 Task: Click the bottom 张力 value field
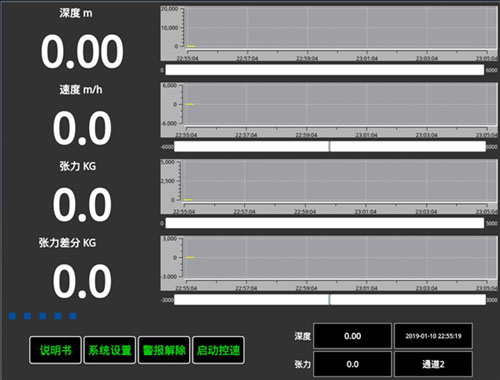click(x=352, y=364)
